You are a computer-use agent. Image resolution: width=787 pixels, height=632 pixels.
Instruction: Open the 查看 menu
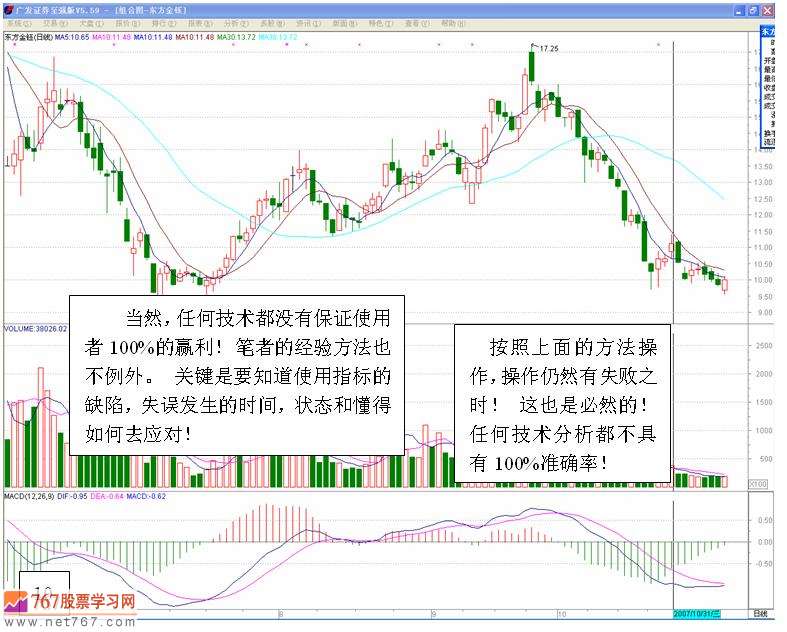coord(417,24)
